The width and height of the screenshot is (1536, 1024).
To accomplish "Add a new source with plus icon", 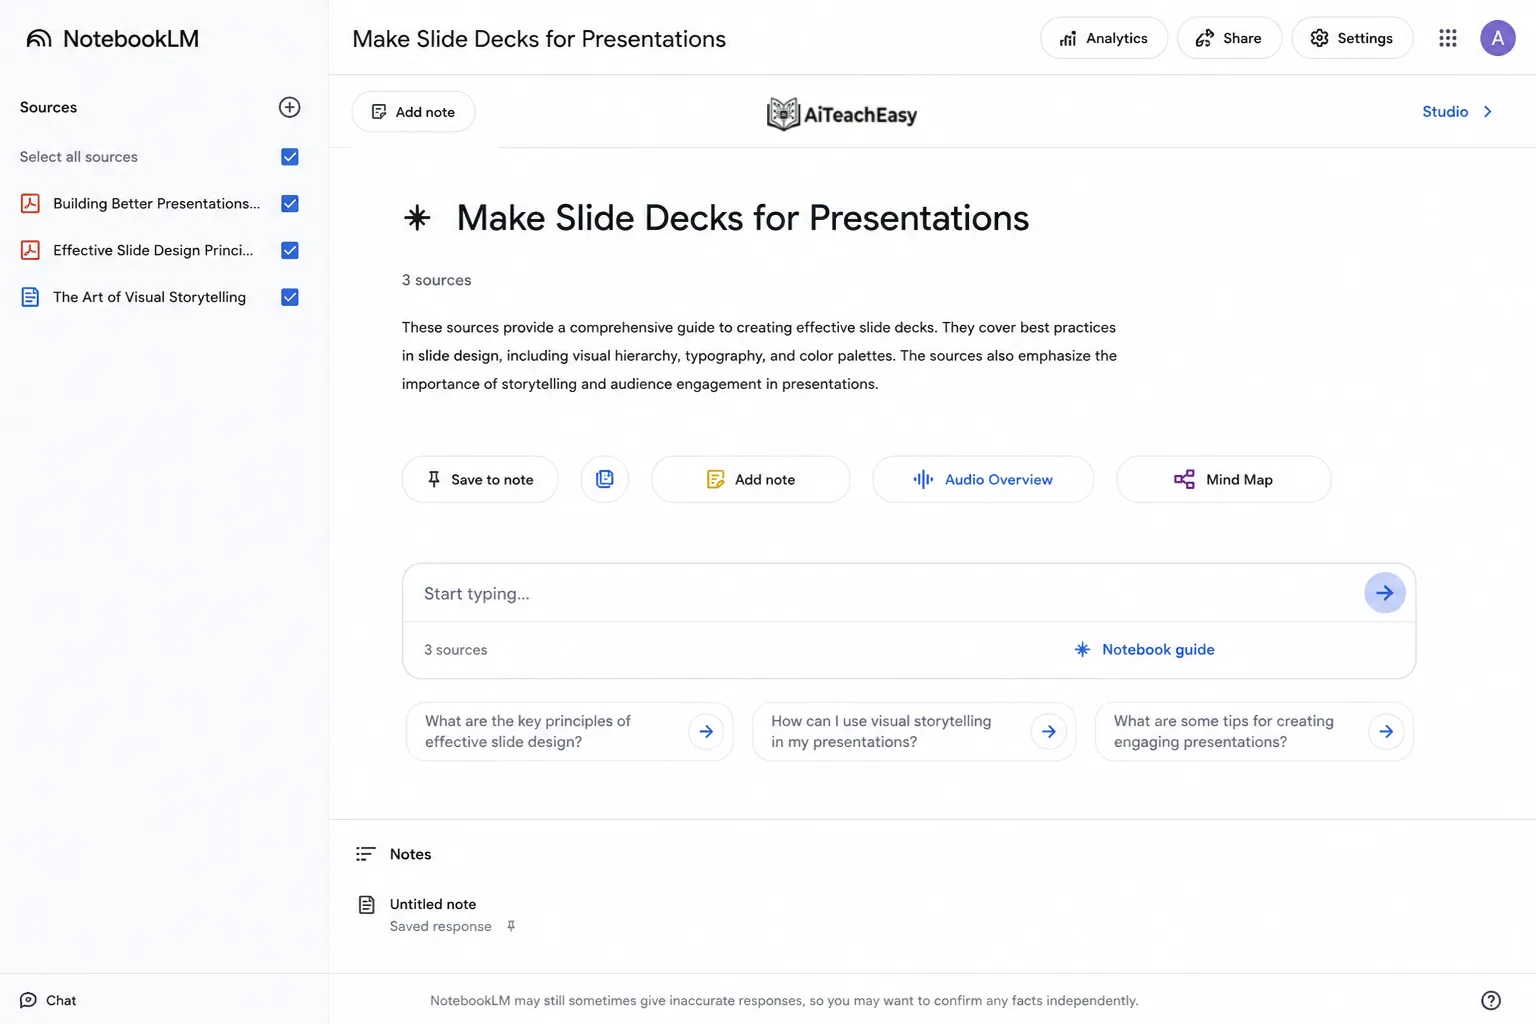I will point(289,107).
